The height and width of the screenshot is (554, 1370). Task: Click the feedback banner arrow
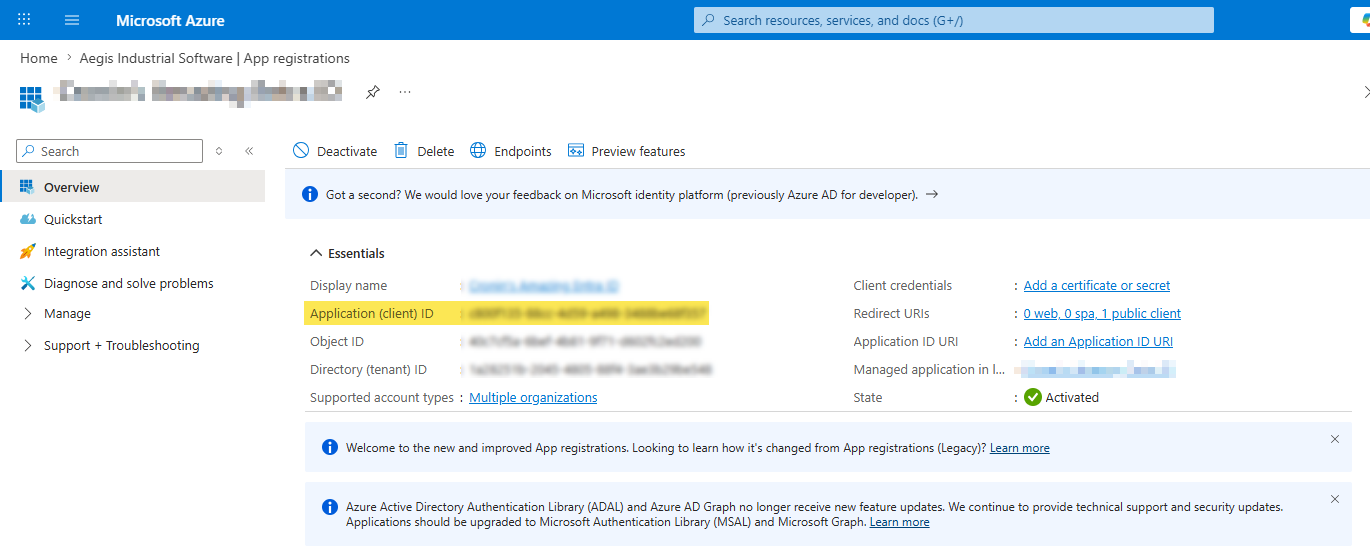[x=932, y=194]
